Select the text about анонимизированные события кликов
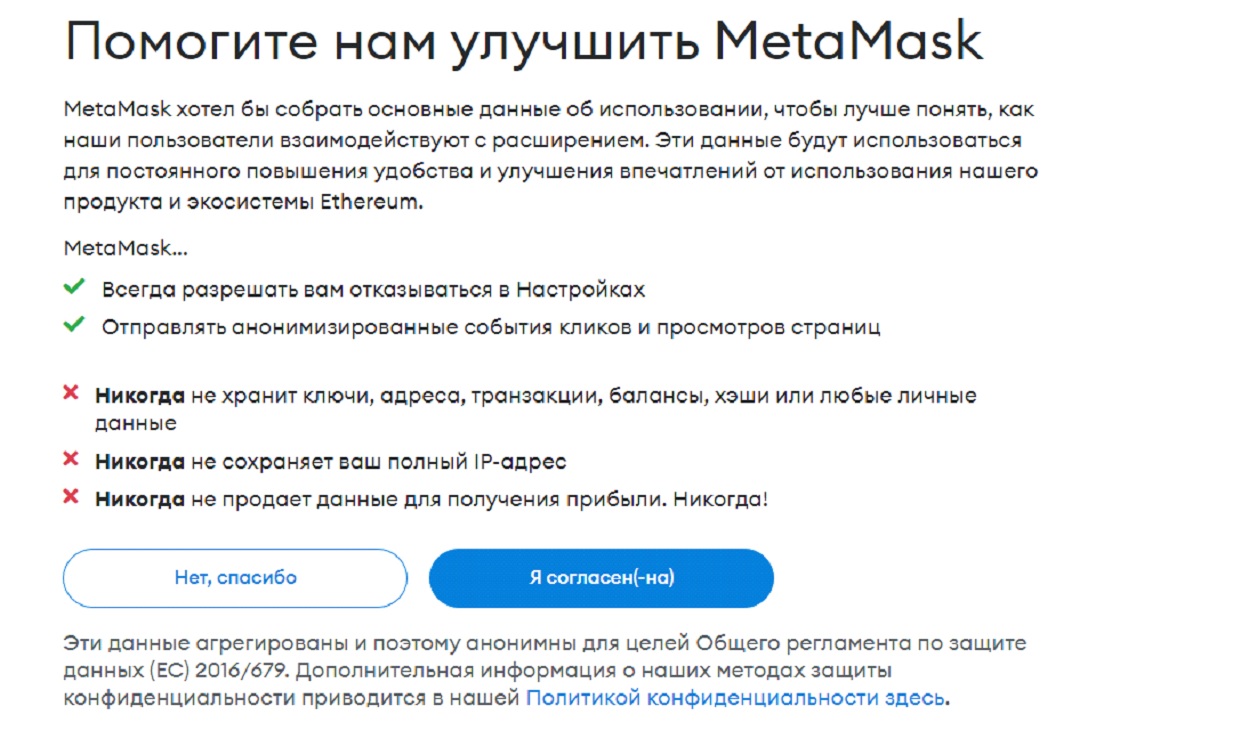Screen dimensions: 1241x739 (x=491, y=327)
